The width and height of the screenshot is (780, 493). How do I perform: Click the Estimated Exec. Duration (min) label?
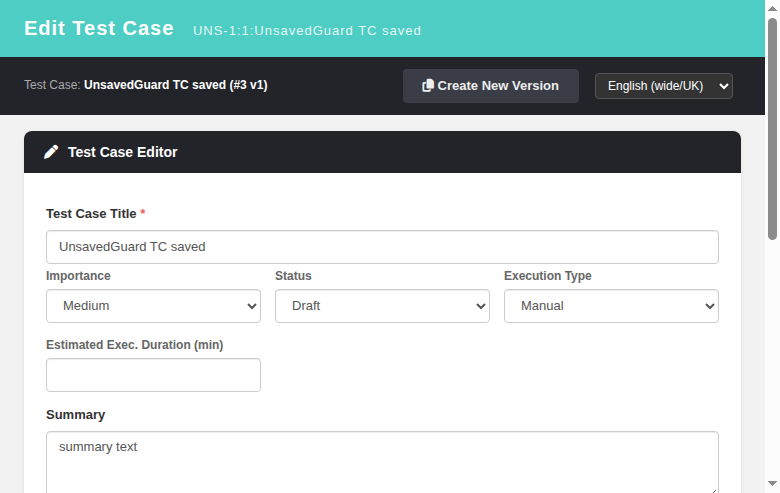coord(134,345)
